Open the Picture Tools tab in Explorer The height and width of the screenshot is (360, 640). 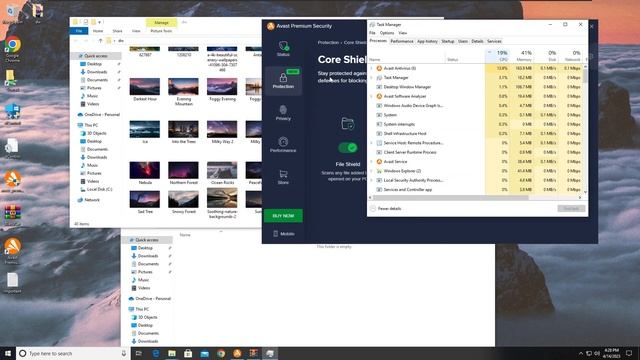click(x=161, y=31)
